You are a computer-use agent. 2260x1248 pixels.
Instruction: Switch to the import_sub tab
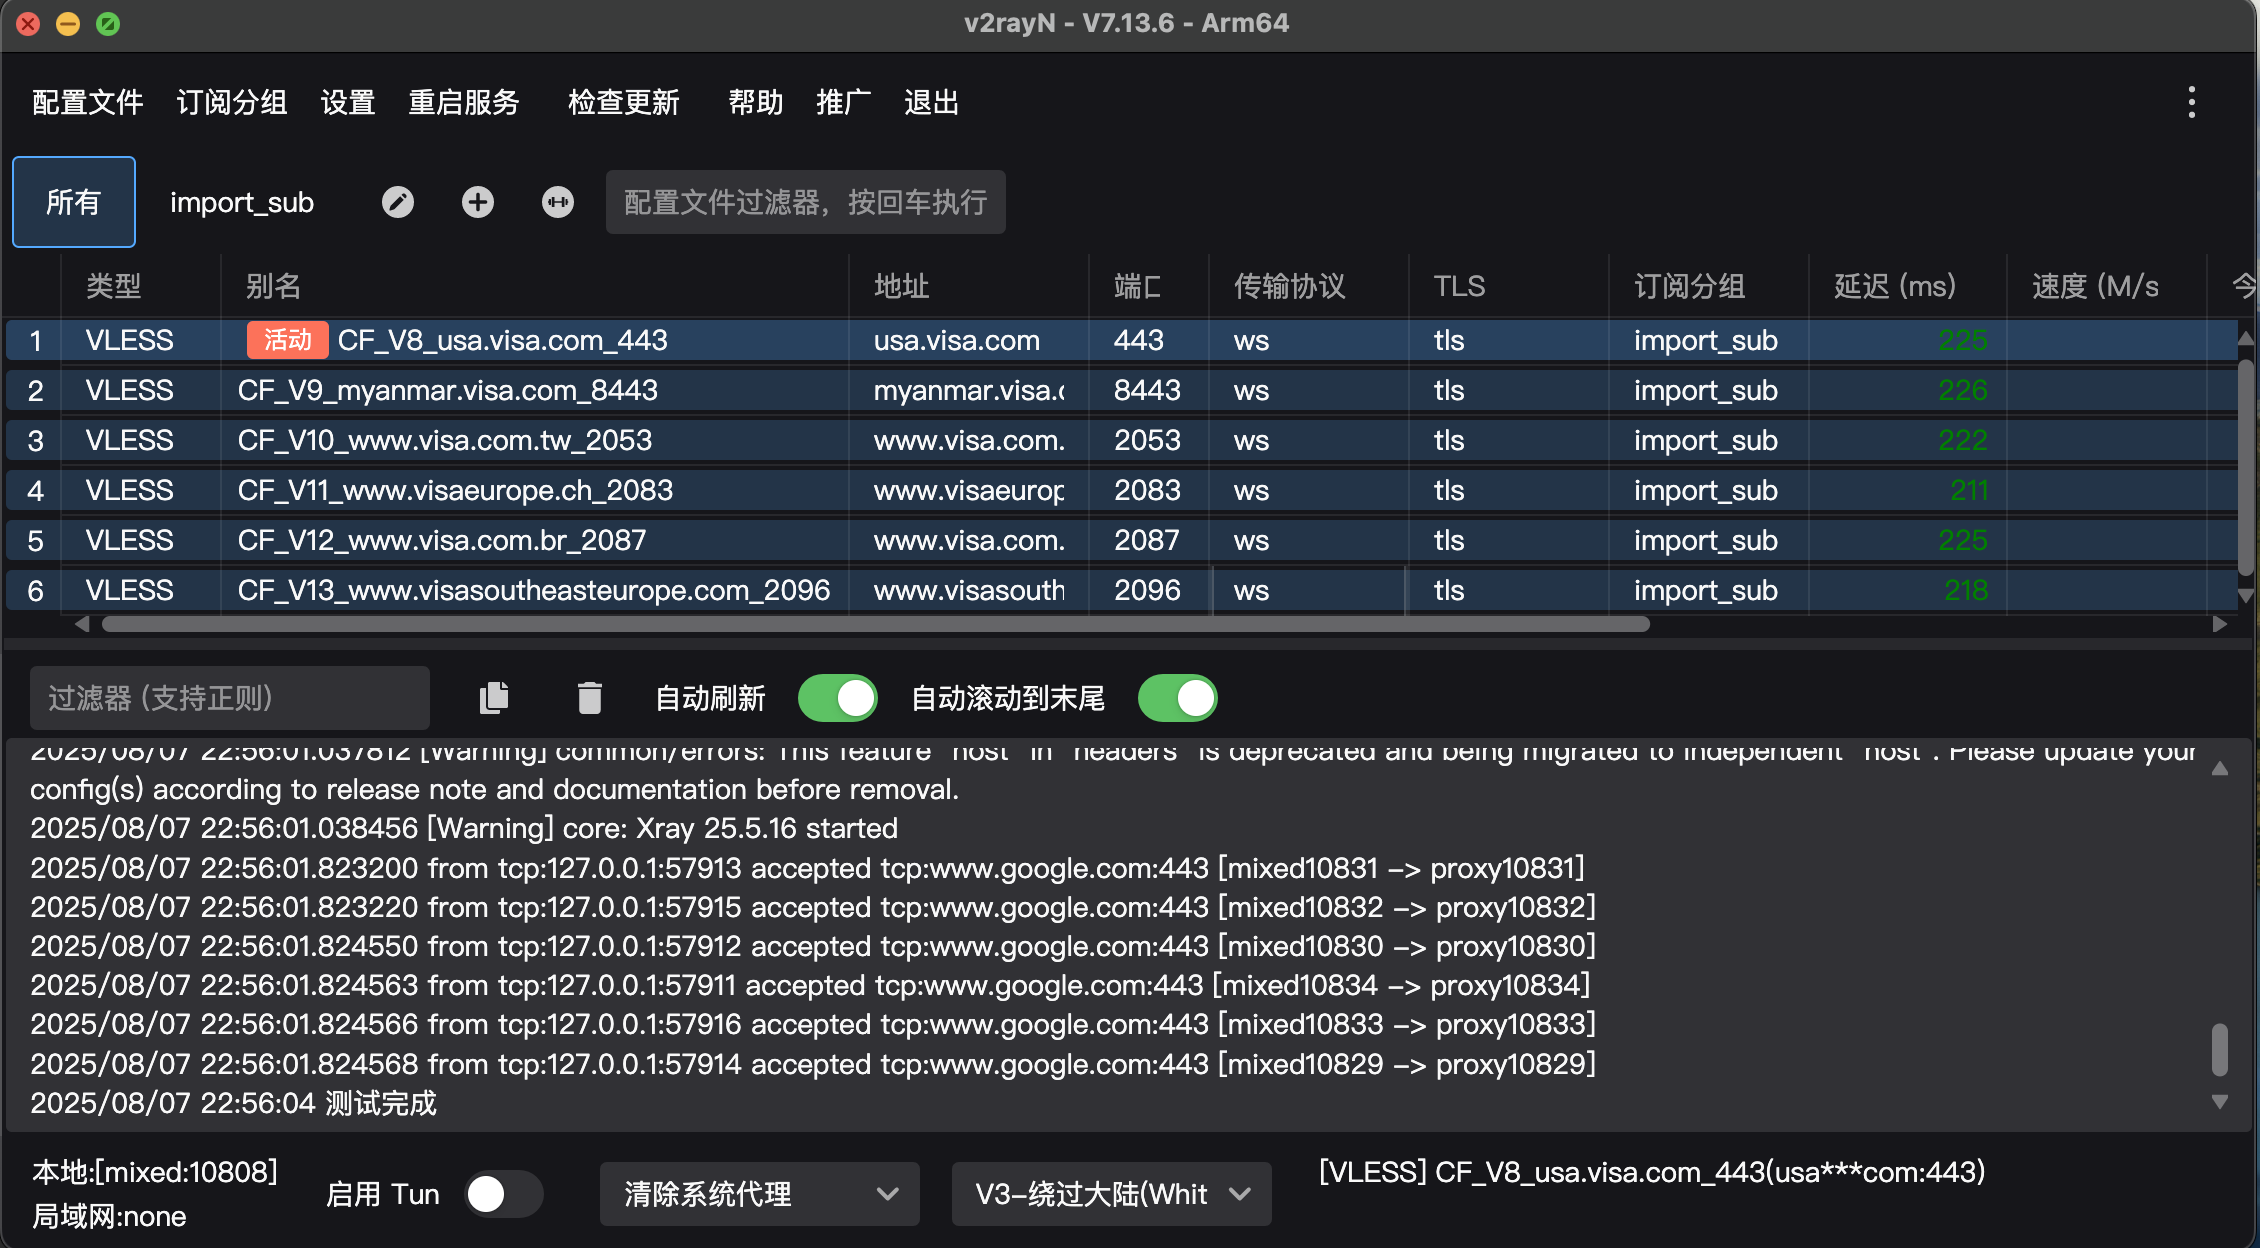click(242, 202)
